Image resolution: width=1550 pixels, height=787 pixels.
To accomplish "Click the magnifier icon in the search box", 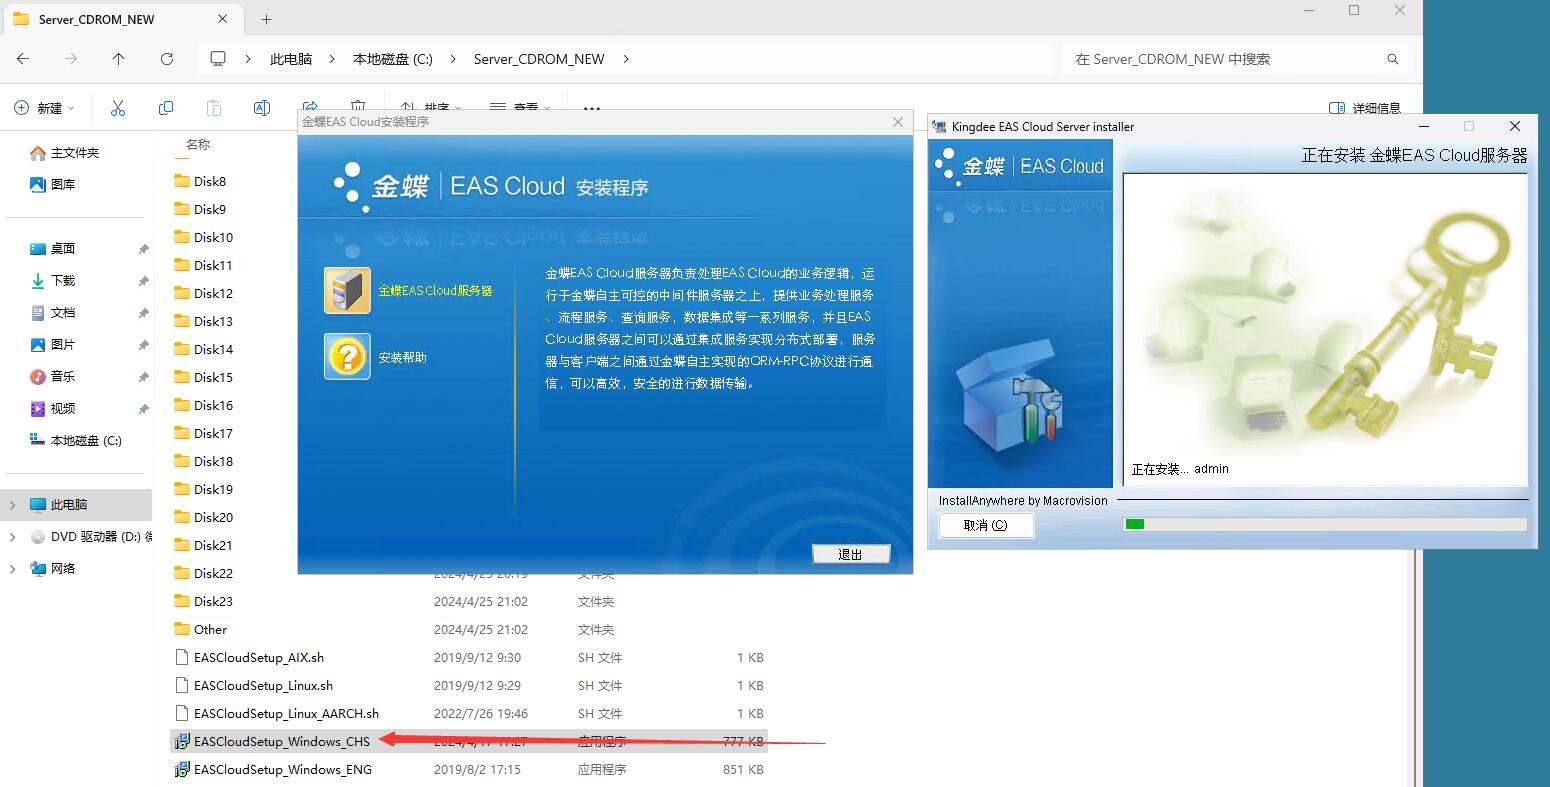I will point(1392,59).
